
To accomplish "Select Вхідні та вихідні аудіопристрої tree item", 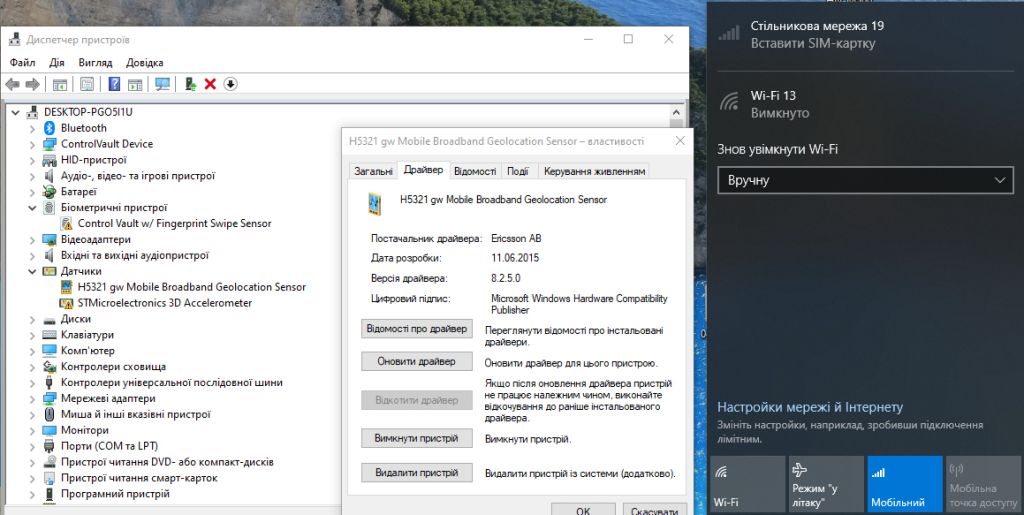I will tap(135, 256).
